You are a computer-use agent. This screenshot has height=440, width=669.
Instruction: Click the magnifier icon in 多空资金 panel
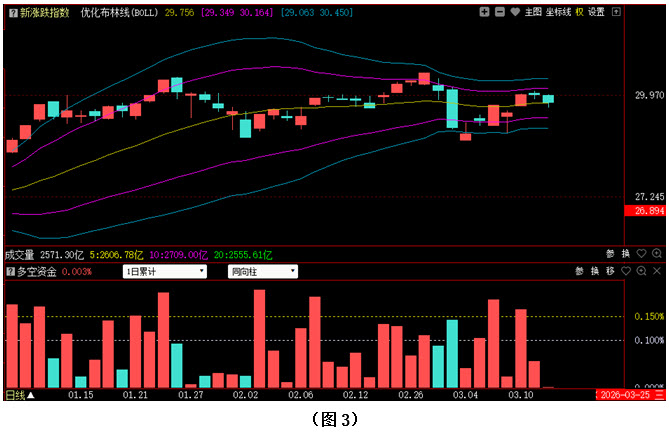coord(641,271)
